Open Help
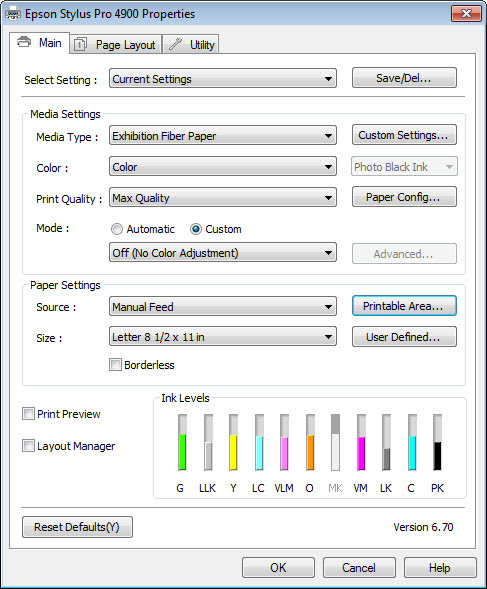487x589 pixels. [440, 568]
